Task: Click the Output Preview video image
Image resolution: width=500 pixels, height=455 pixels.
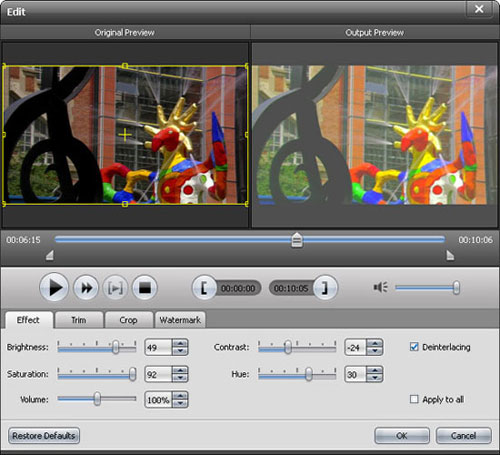Action: (x=375, y=135)
